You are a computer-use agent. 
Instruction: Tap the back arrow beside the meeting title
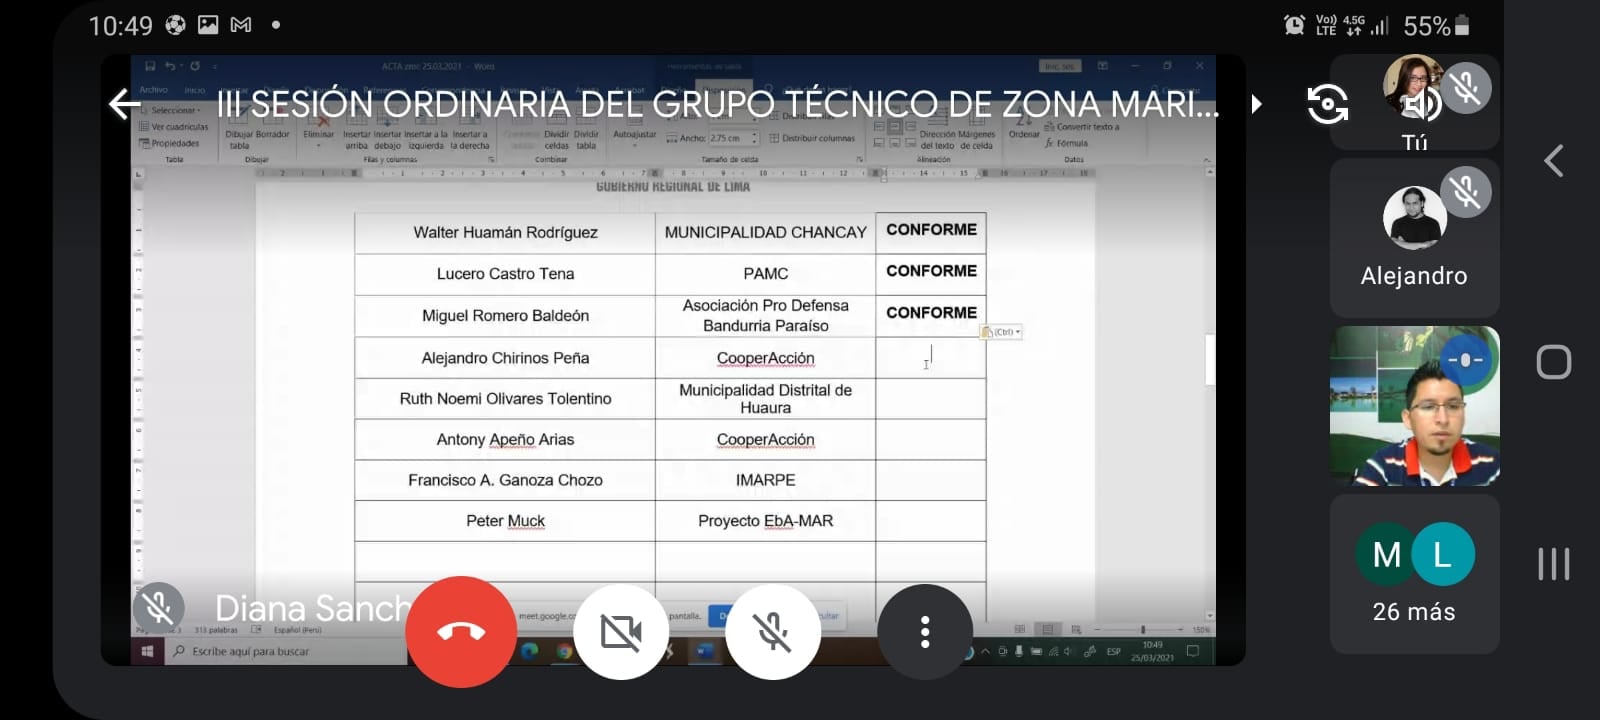[x=125, y=104]
